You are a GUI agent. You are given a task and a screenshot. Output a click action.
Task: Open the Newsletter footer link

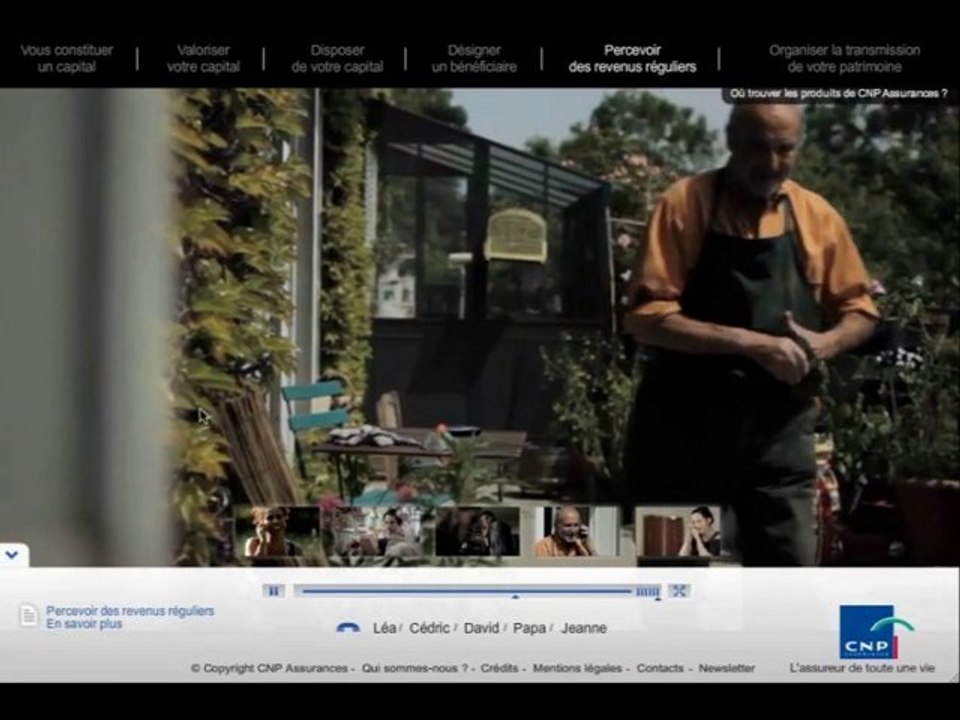(x=727, y=668)
